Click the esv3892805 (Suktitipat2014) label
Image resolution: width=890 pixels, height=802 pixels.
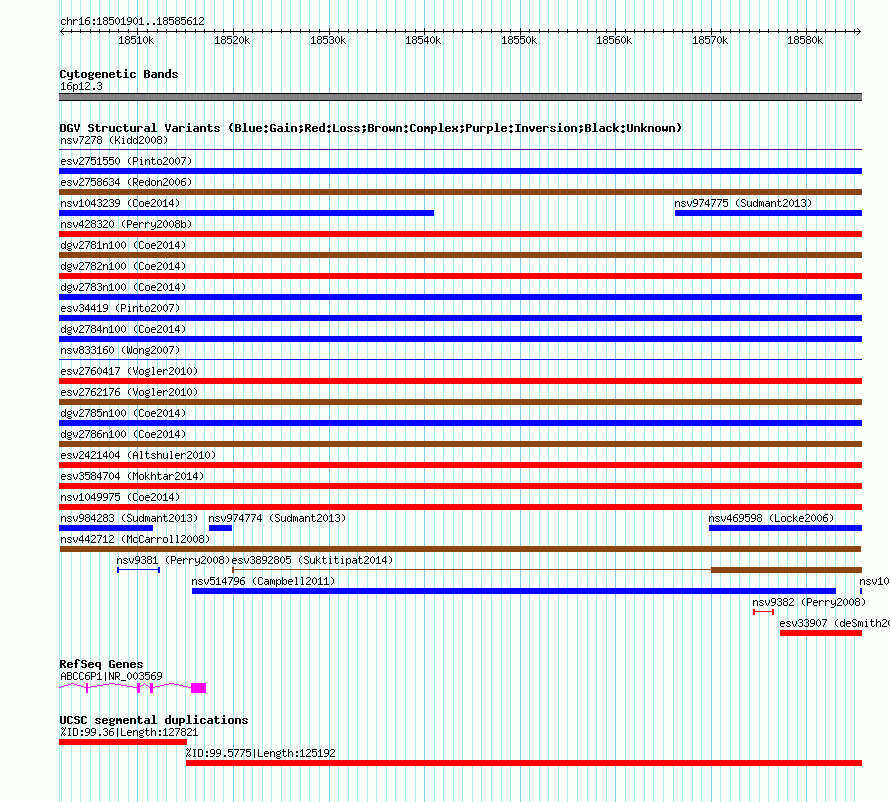pos(312,560)
